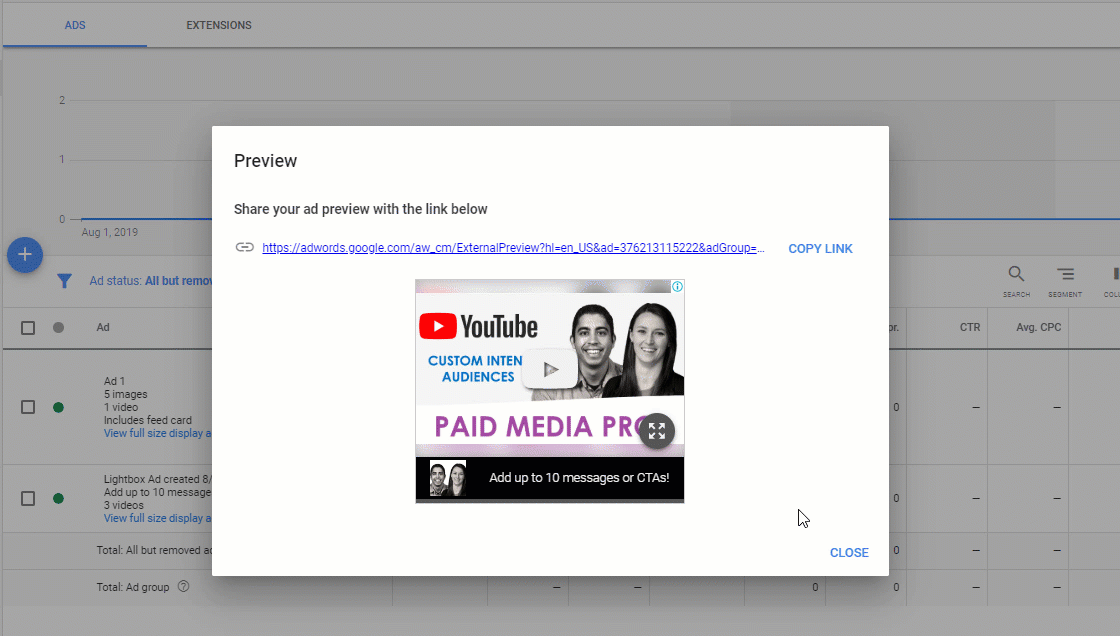Play the video in ad preview
This screenshot has height=636, width=1120.
click(x=549, y=369)
